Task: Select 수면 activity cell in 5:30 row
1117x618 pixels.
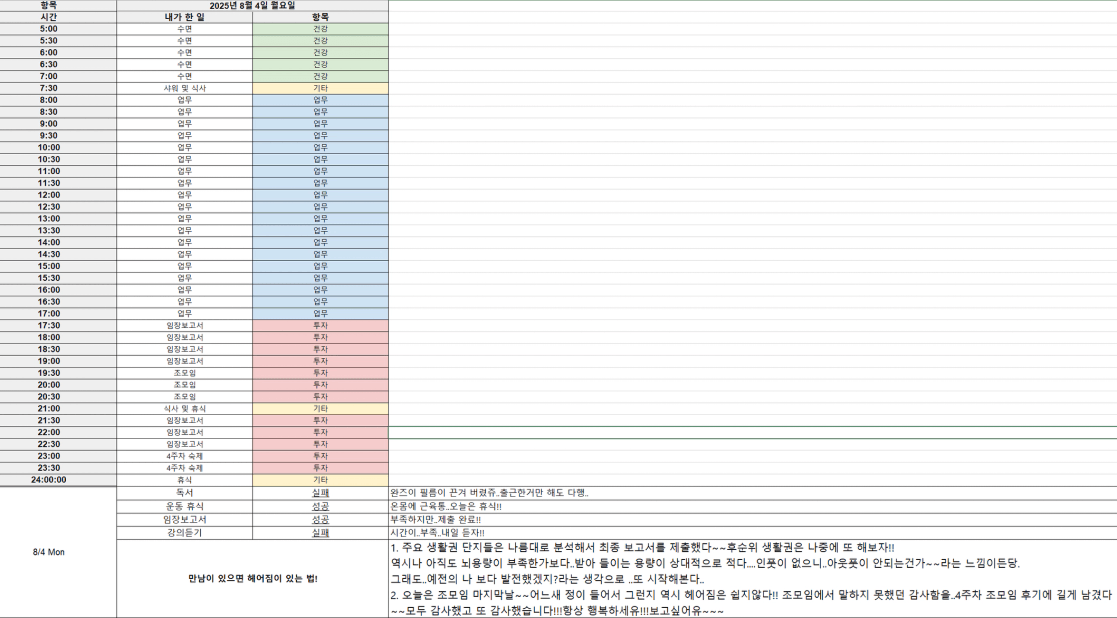Action: point(185,41)
